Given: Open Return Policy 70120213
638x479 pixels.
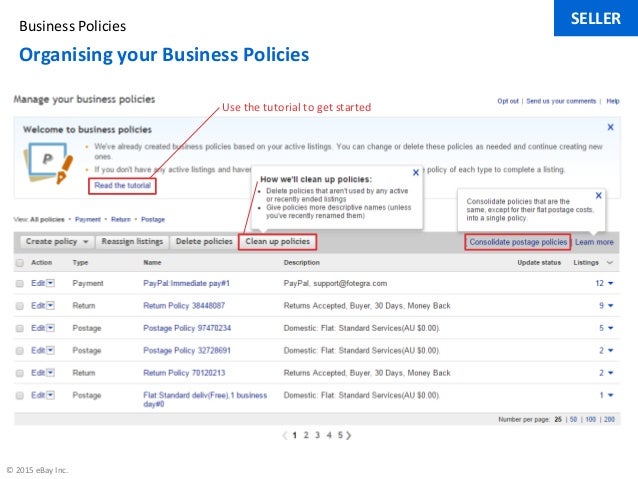Looking at the screenshot, I should click(184, 373).
